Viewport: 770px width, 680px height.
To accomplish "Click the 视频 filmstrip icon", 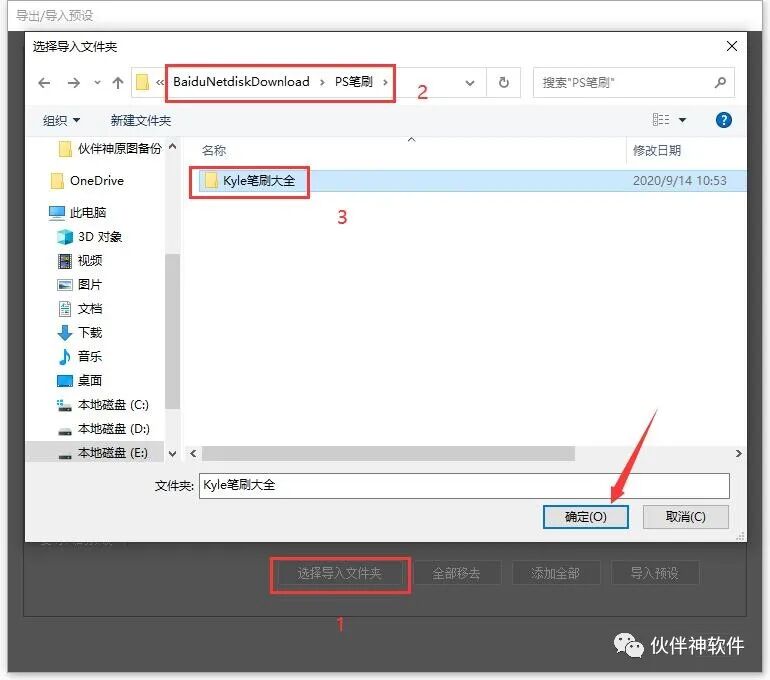I will [65, 261].
